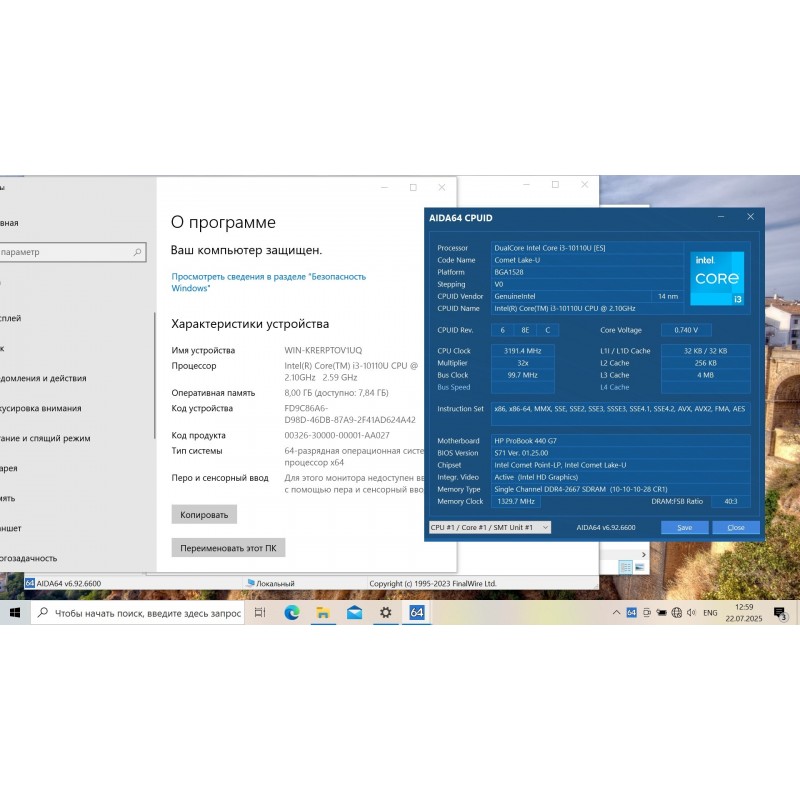Open the CPU #1 / Core #1 dropdown
Screen dimensions: 800x800
(x=490, y=528)
